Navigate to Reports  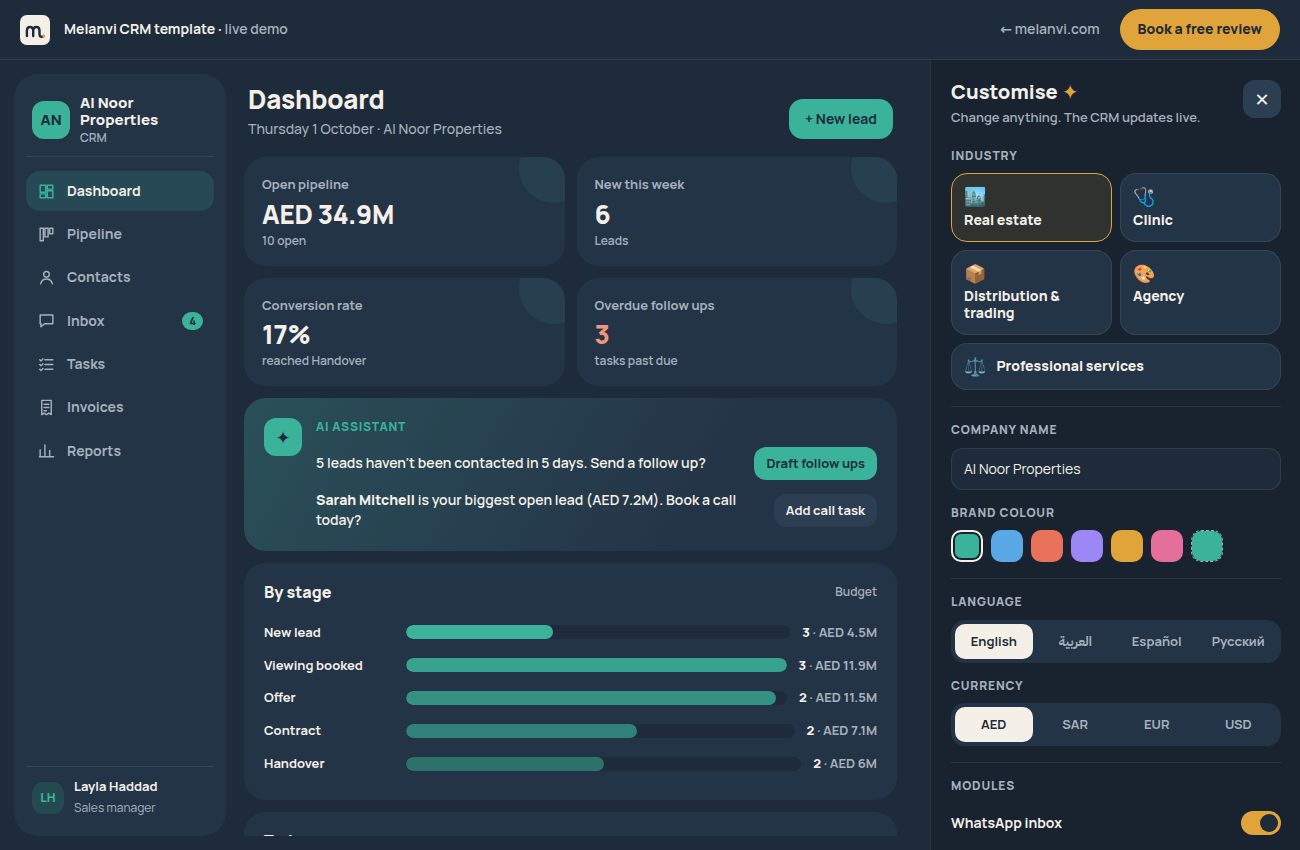tap(120, 451)
